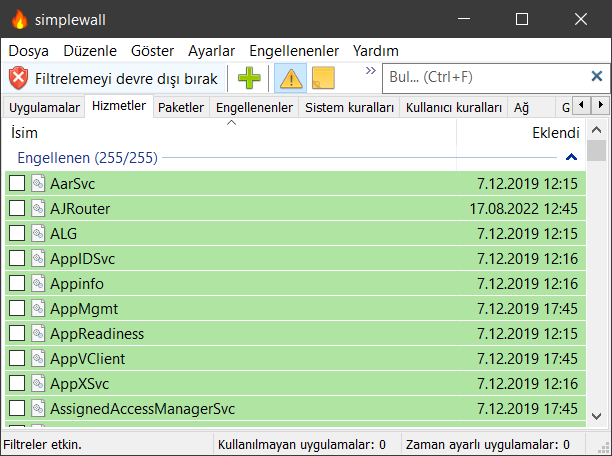Click the green plus add rule icon

[249, 78]
